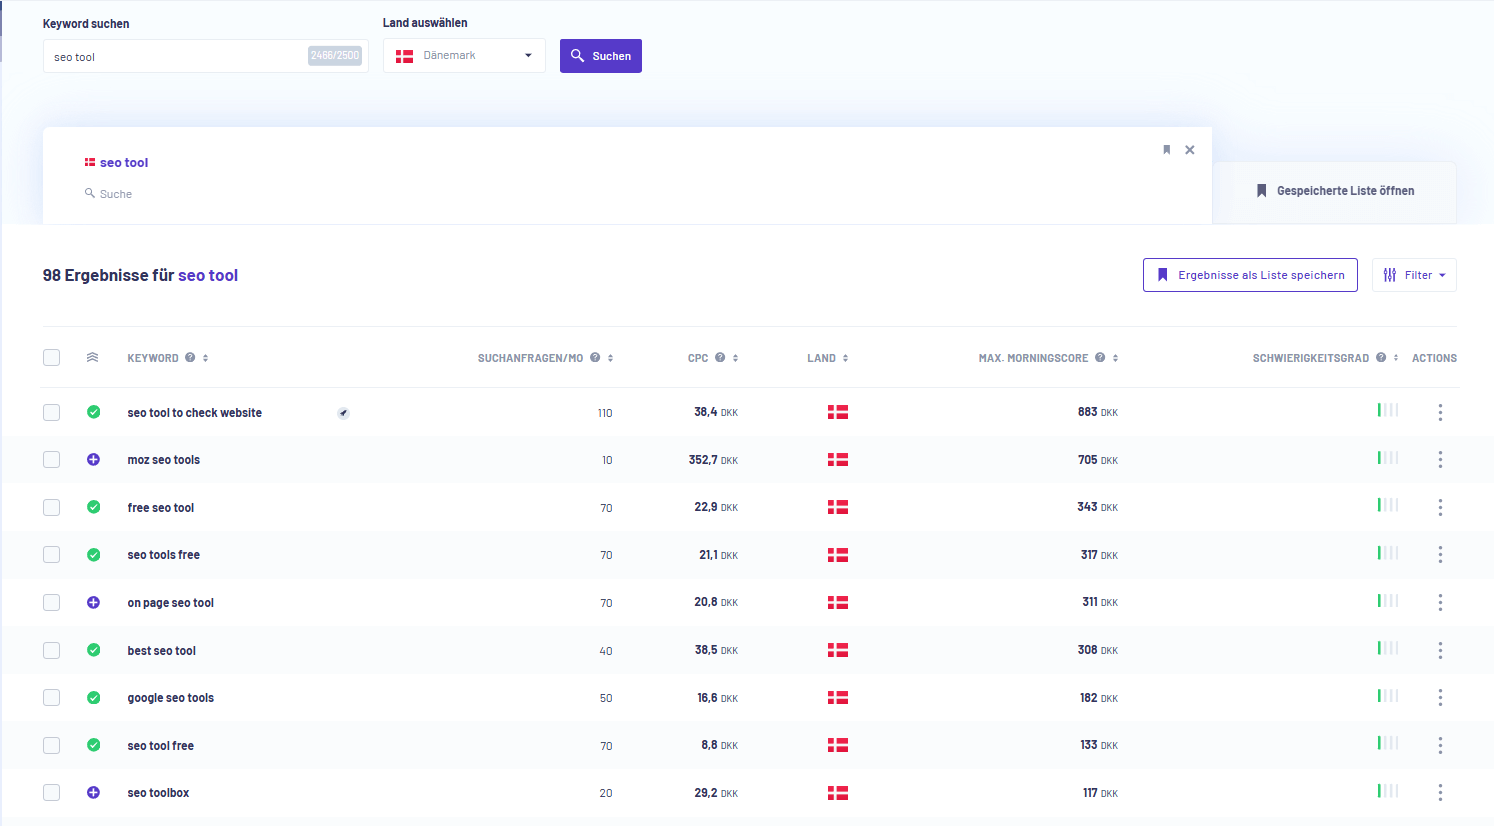Image resolution: width=1494 pixels, height=826 pixels.
Task: Click green check icon for seo tools free
Action: tap(93, 555)
